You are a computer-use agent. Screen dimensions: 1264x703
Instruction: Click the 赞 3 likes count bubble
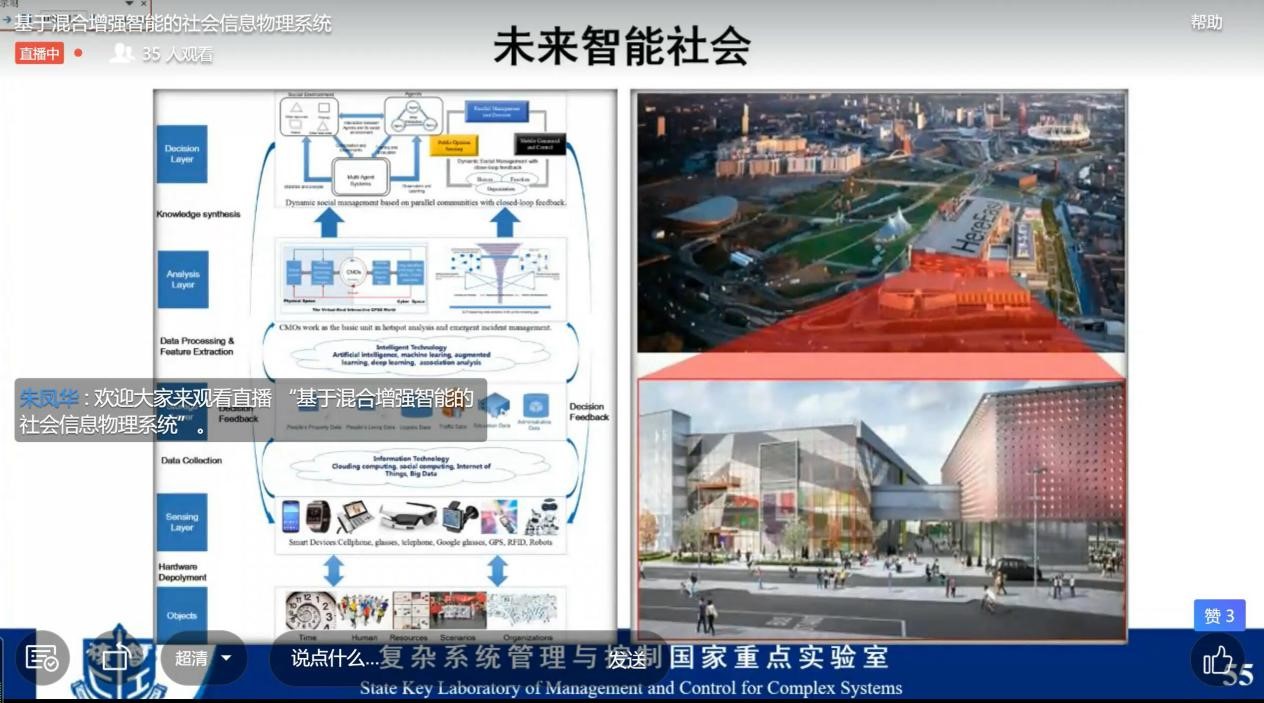[x=1219, y=616]
